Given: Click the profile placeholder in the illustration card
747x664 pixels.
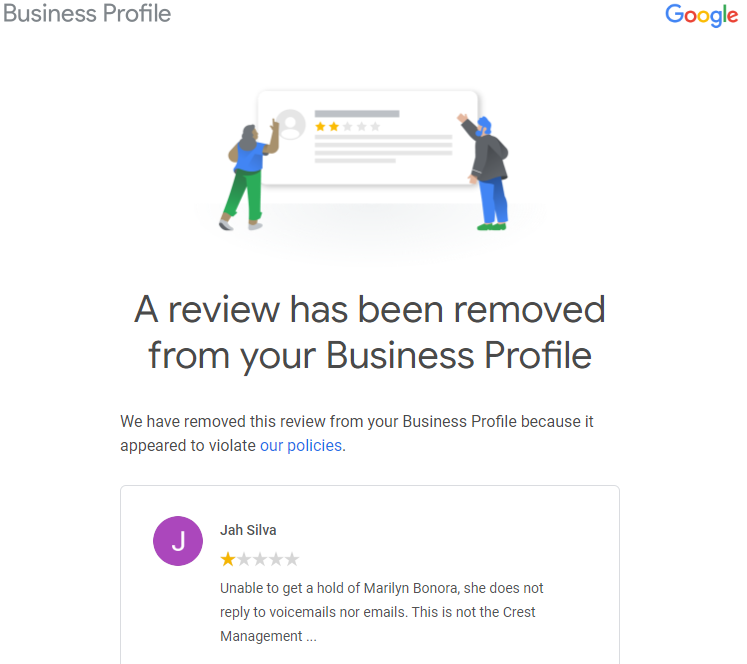Looking at the screenshot, I should coord(291,125).
